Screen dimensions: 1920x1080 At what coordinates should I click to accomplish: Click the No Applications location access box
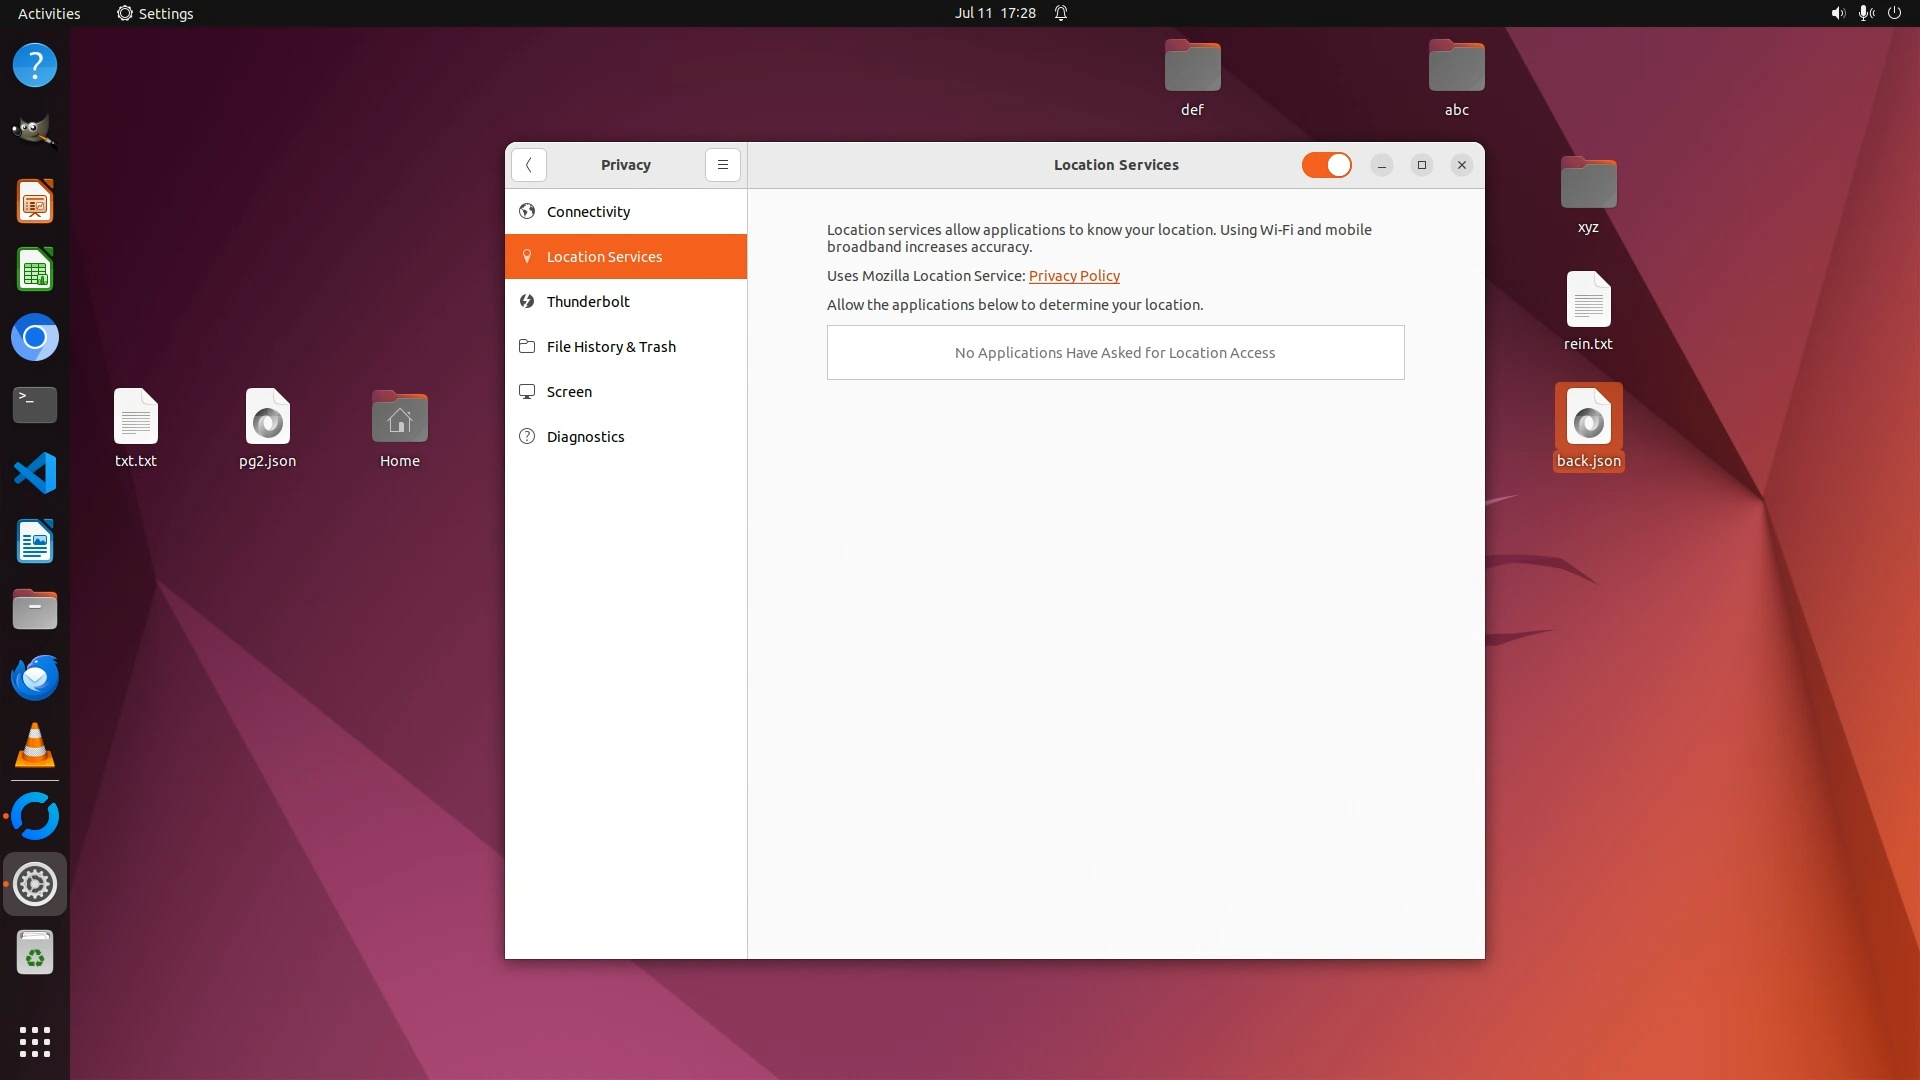point(1115,353)
